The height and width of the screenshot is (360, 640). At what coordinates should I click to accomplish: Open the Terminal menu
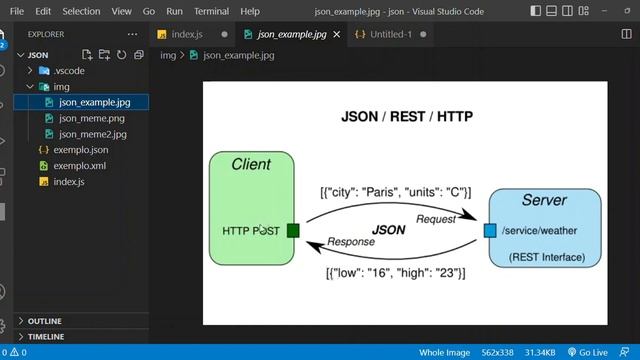(211, 11)
